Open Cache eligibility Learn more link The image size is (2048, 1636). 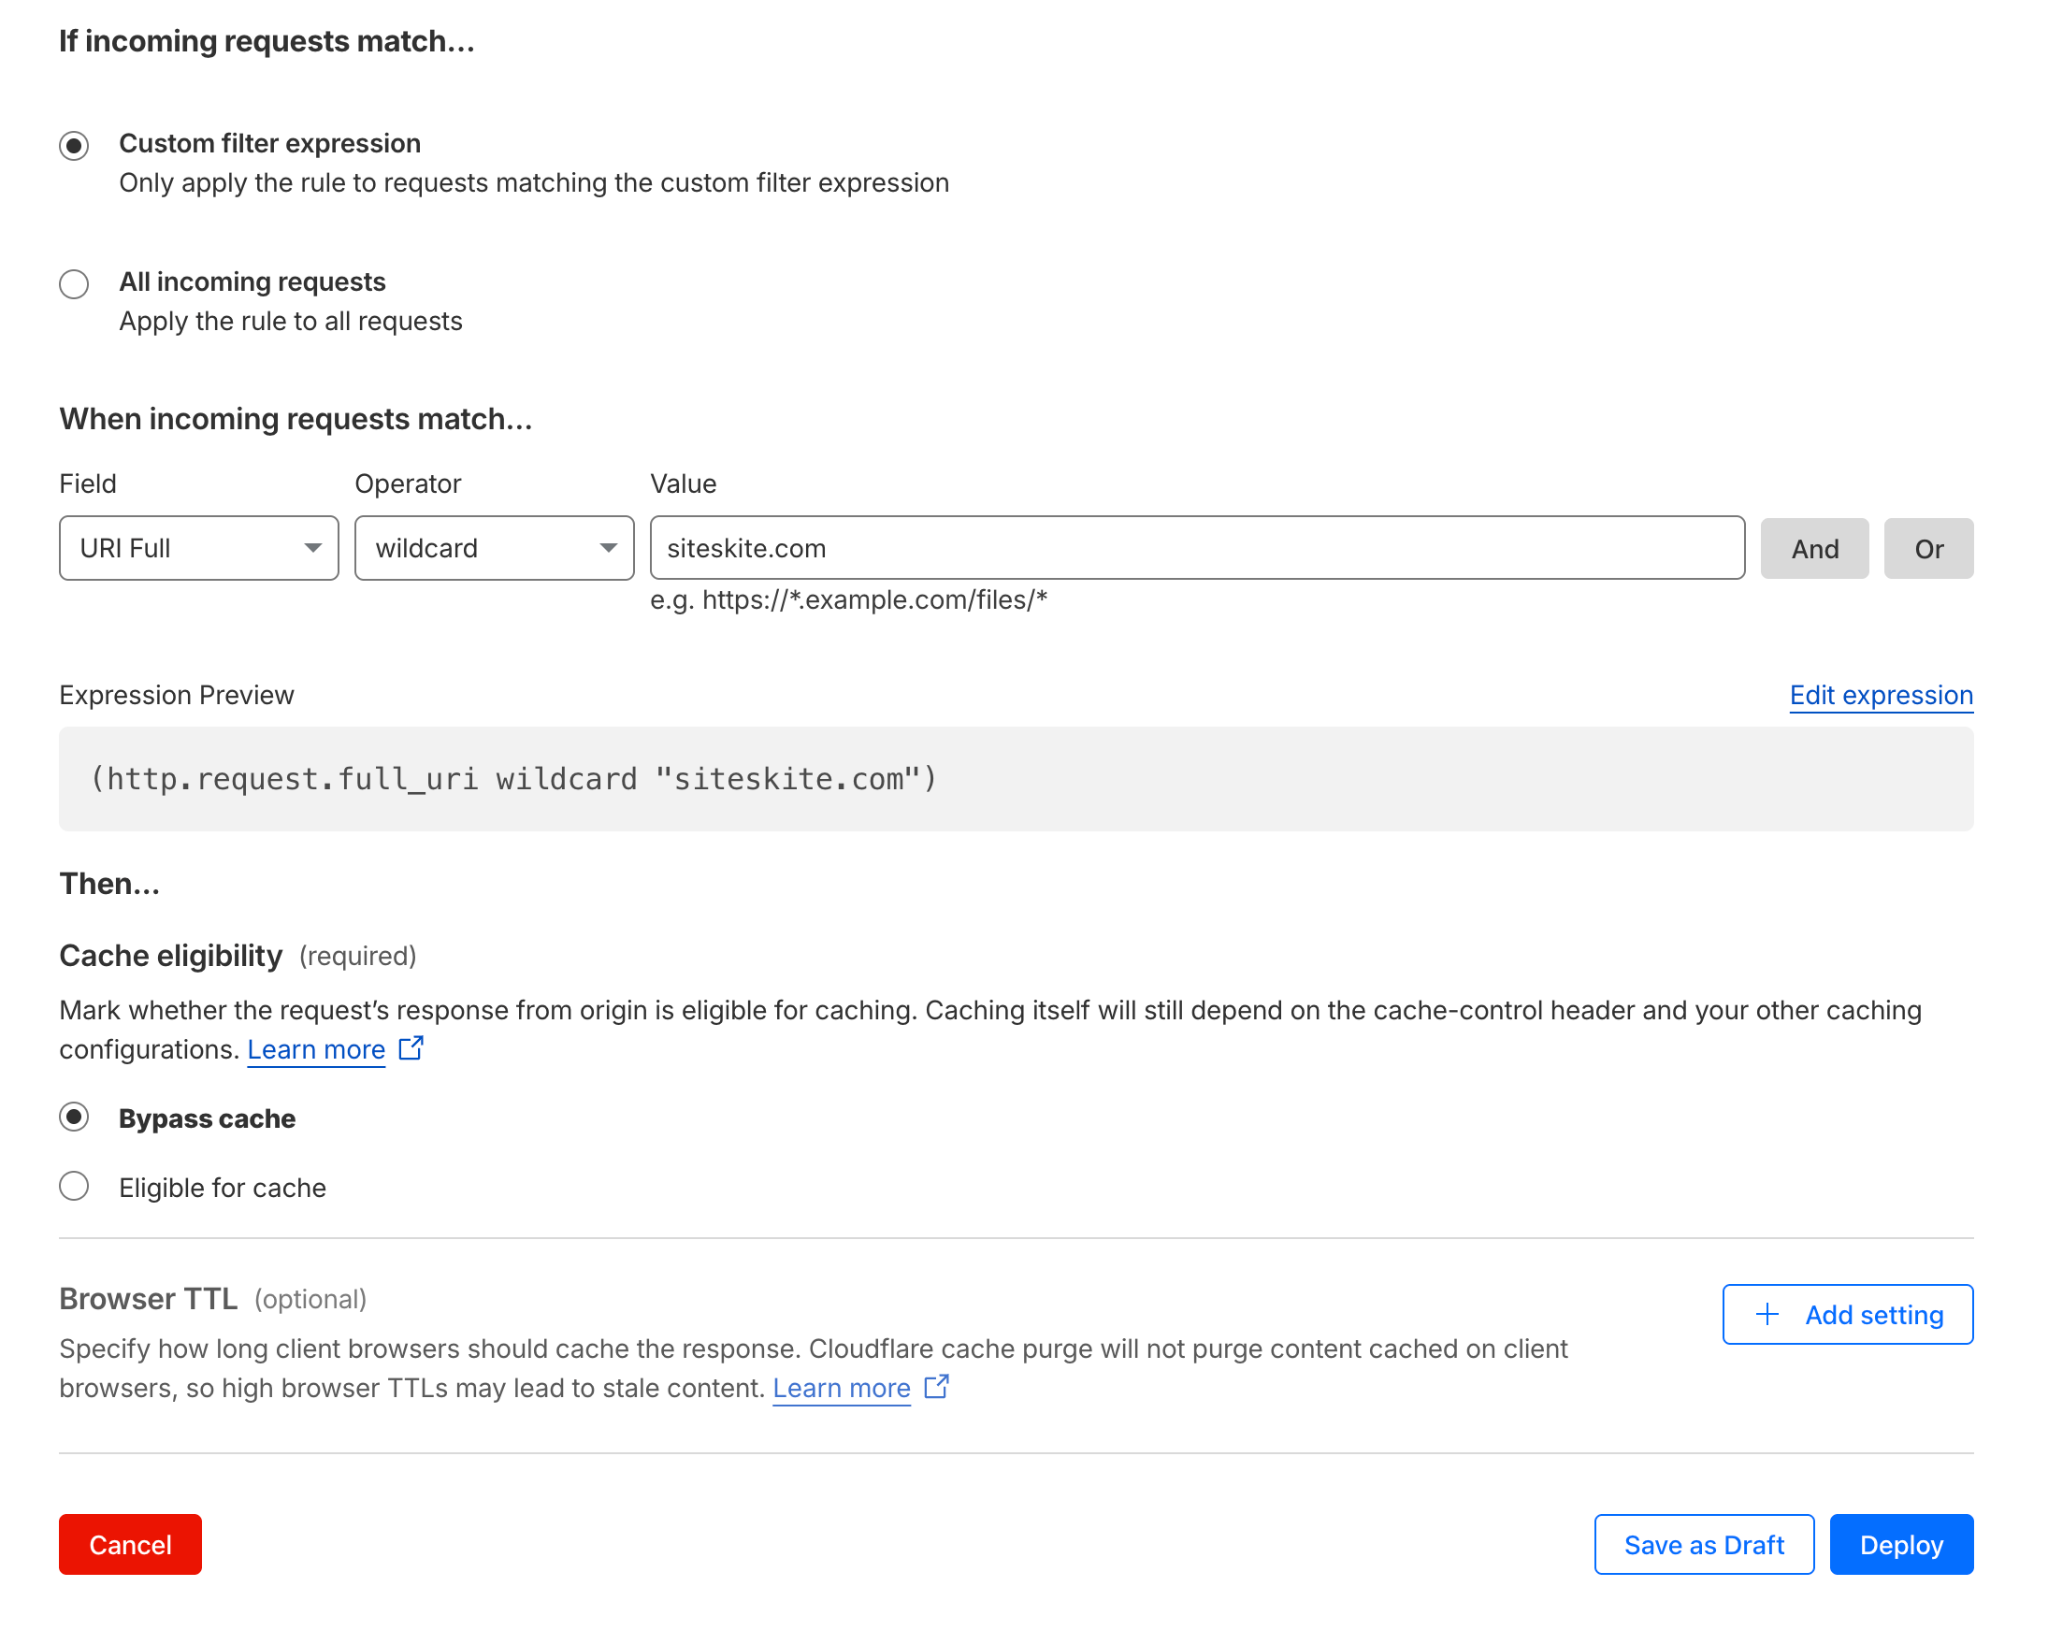(316, 1049)
